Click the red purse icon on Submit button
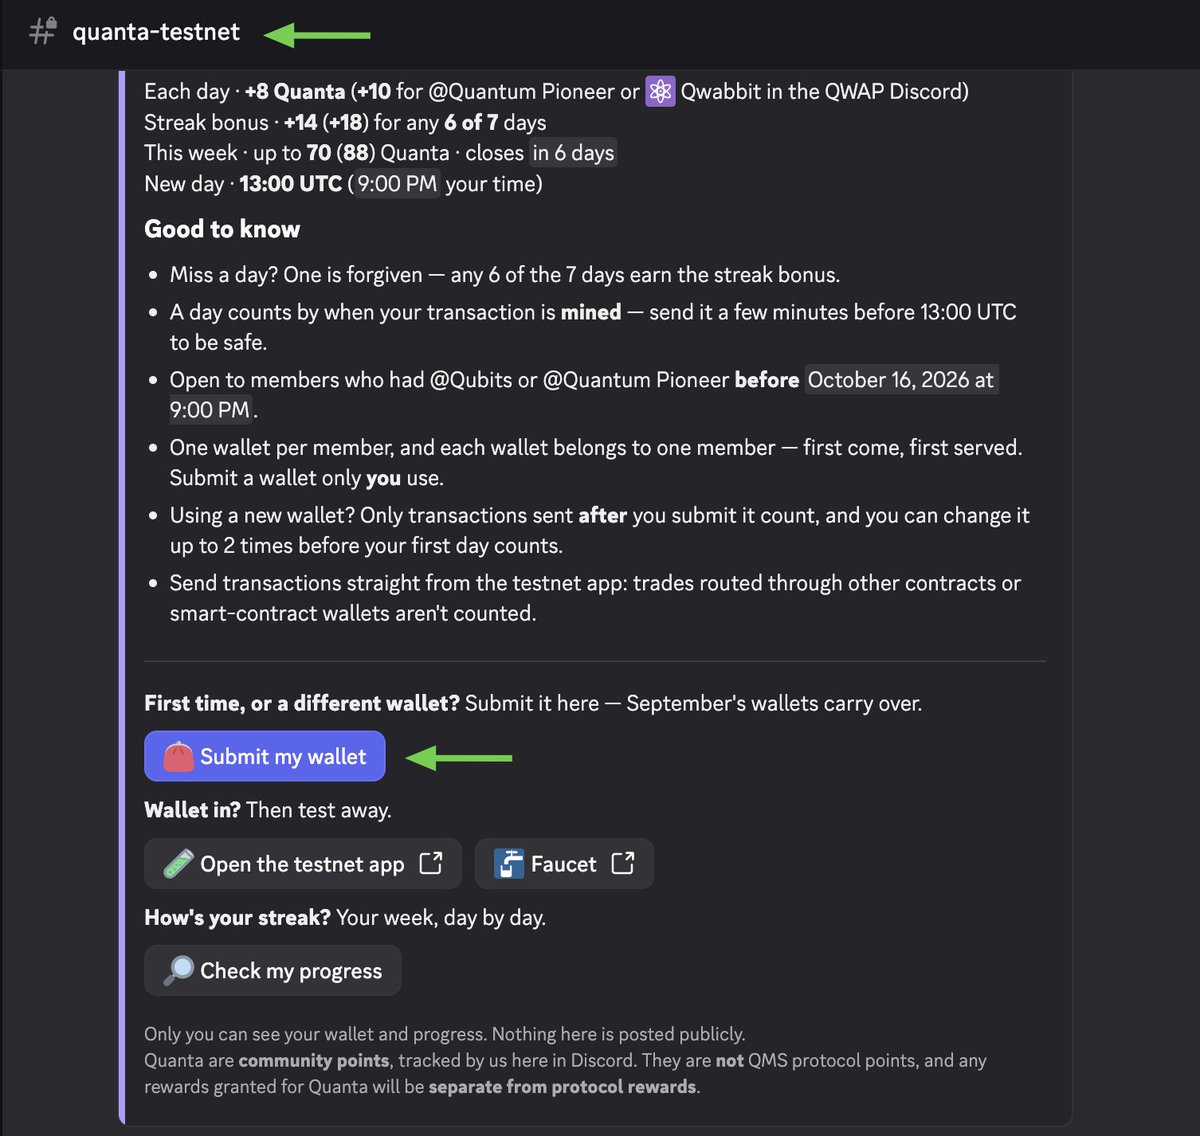This screenshot has width=1200, height=1136. (178, 756)
